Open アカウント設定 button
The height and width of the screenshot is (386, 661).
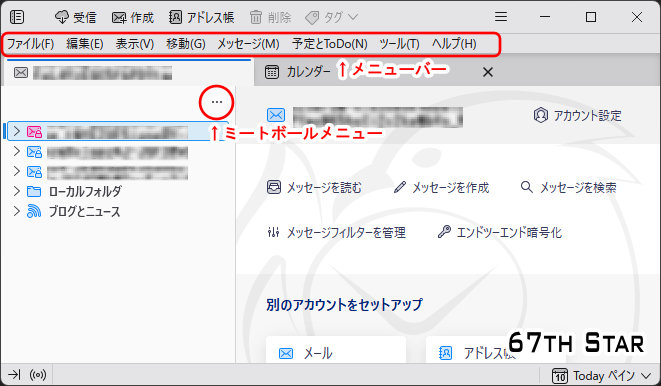[578, 115]
